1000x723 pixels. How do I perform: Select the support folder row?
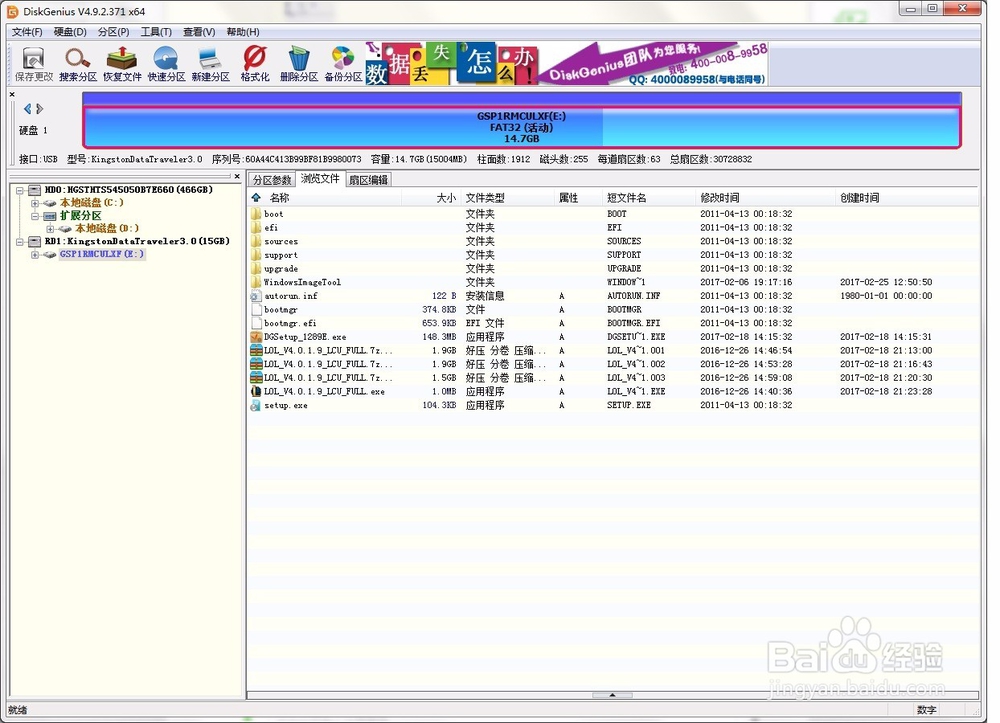click(612, 254)
